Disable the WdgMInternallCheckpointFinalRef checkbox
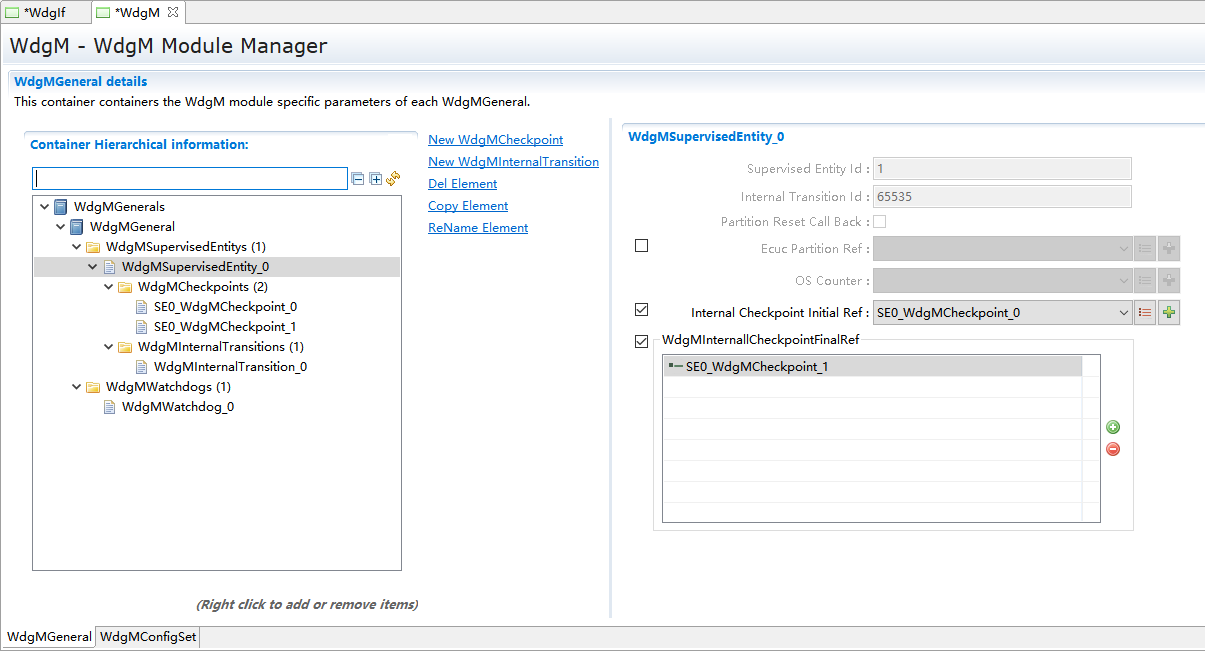The image size is (1205, 651). point(642,341)
